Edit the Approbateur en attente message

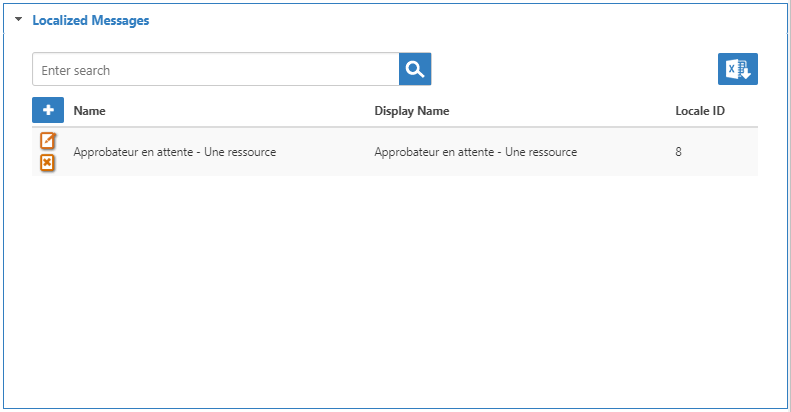tap(47, 141)
